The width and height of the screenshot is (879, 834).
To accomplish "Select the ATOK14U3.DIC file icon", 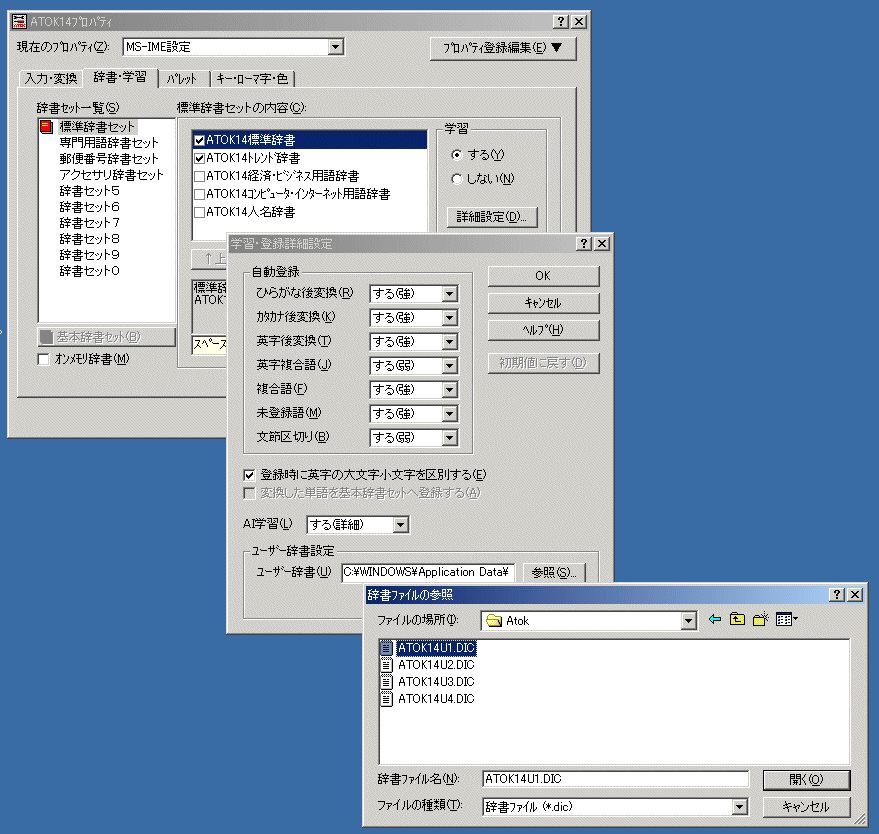I will click(386, 682).
